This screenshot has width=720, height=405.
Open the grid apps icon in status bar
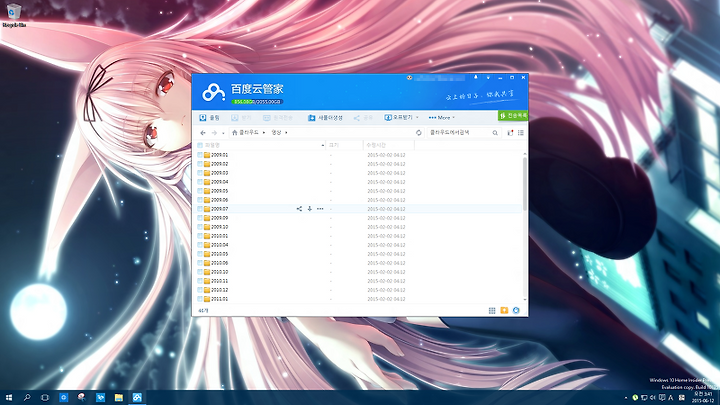492,311
